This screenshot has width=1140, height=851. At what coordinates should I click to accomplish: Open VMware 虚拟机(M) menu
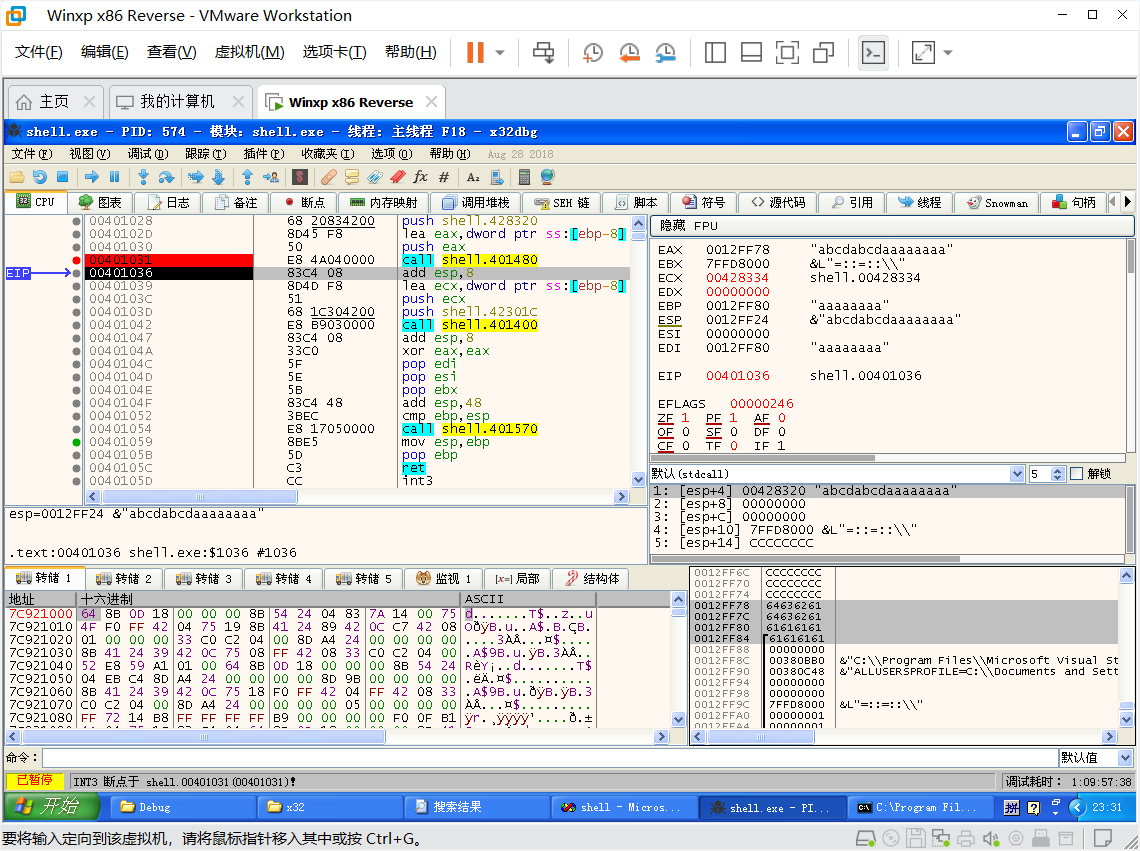249,52
